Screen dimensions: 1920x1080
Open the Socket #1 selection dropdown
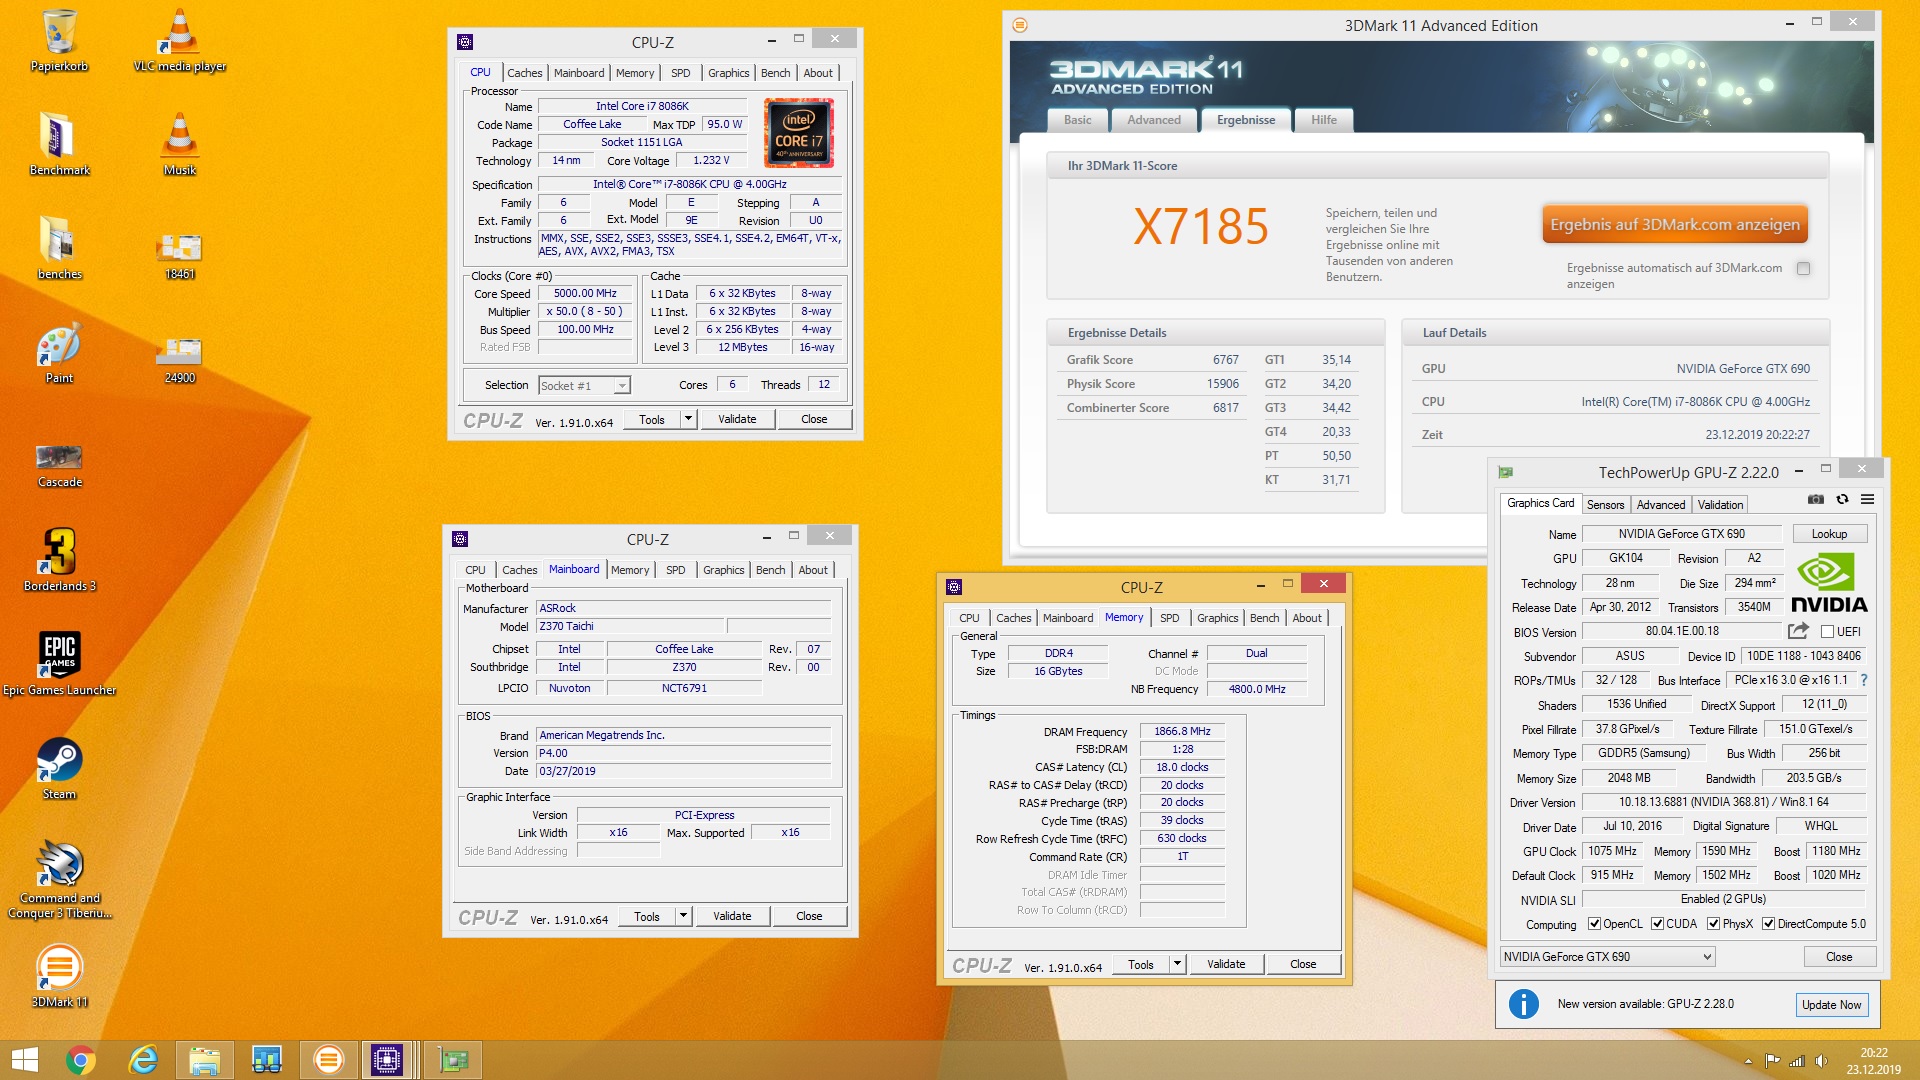point(584,385)
